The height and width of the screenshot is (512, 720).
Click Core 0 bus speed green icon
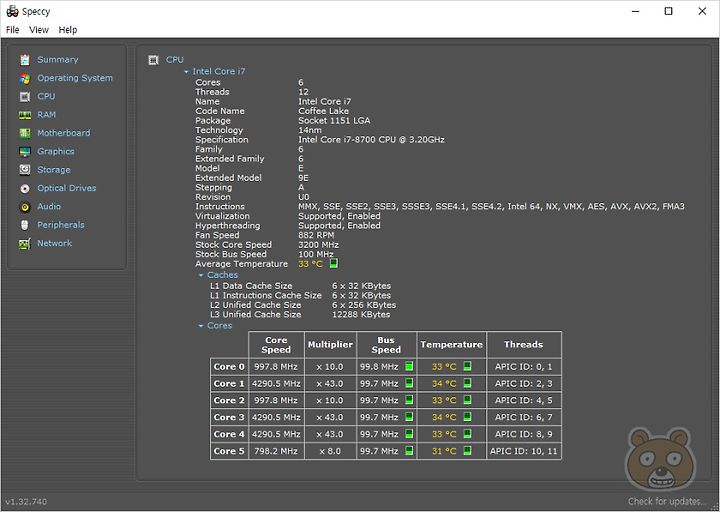click(409, 366)
